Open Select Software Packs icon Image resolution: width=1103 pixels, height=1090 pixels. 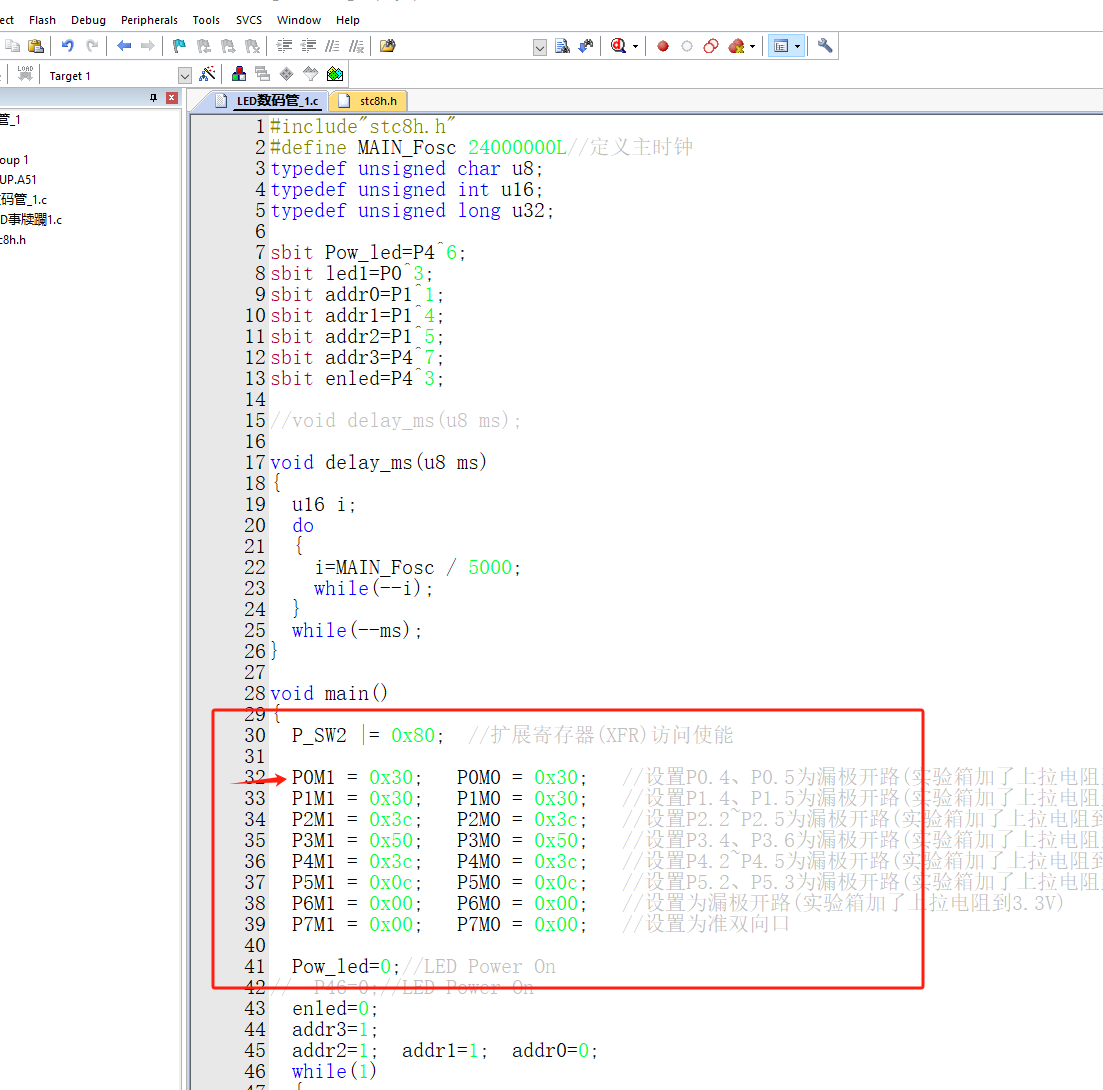tap(310, 74)
